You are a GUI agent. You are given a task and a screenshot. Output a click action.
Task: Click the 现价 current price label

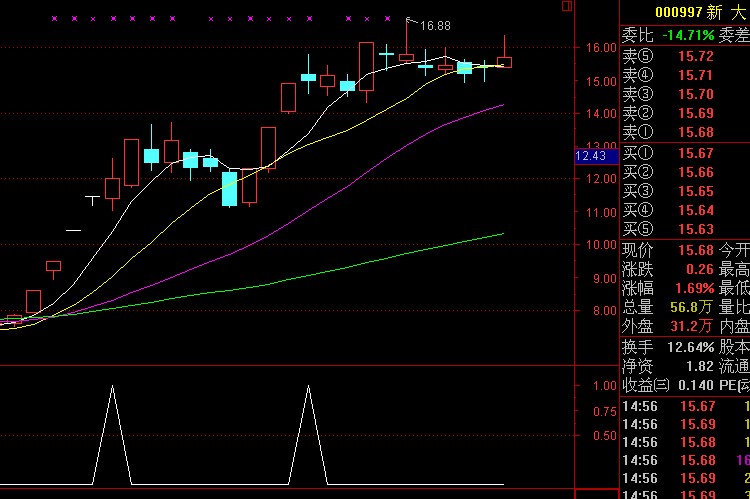638,250
